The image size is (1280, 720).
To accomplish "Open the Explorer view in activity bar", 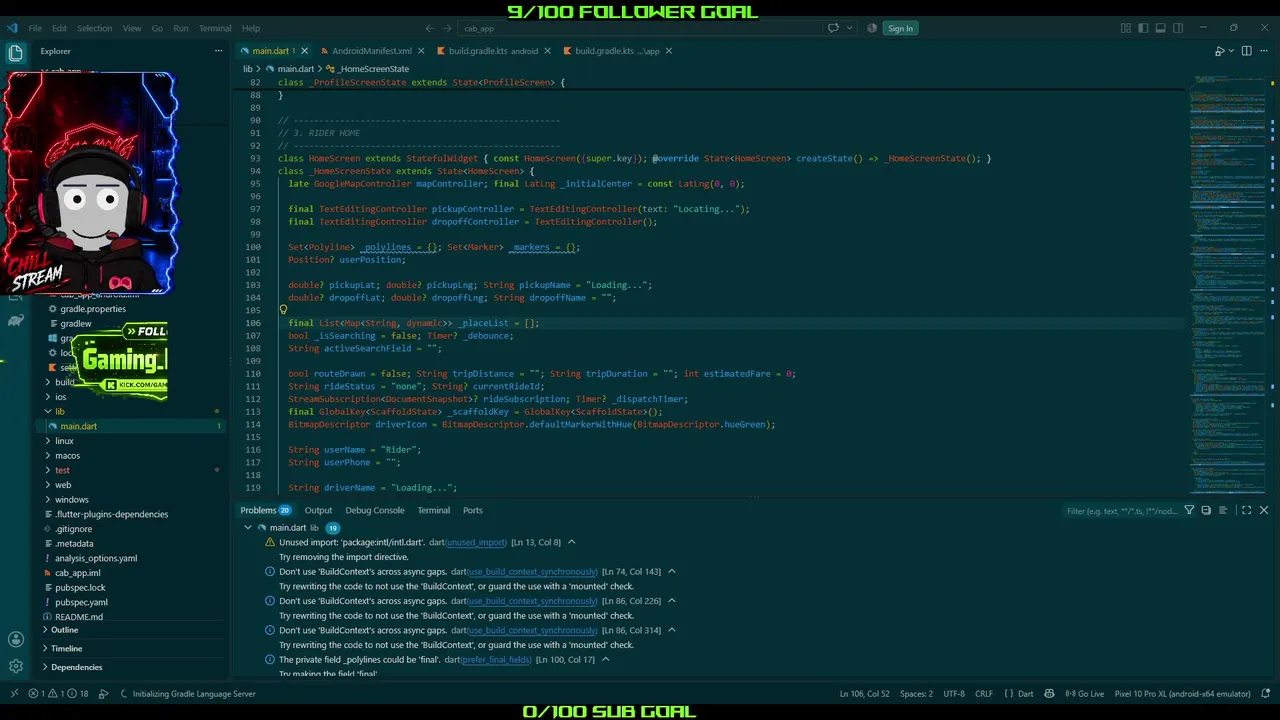I will [15, 53].
